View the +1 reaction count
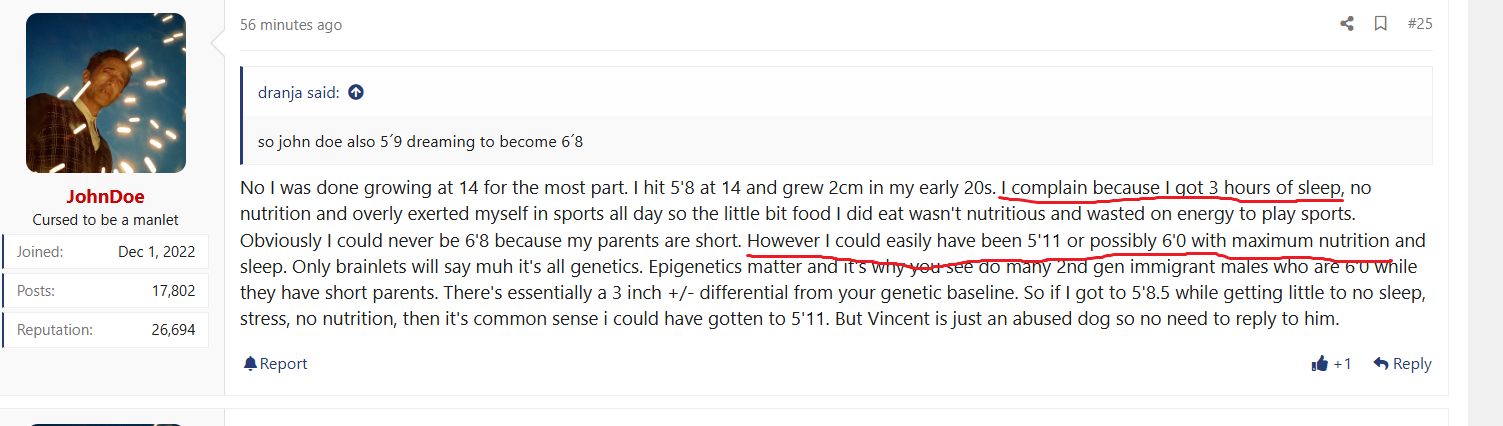 [1342, 364]
